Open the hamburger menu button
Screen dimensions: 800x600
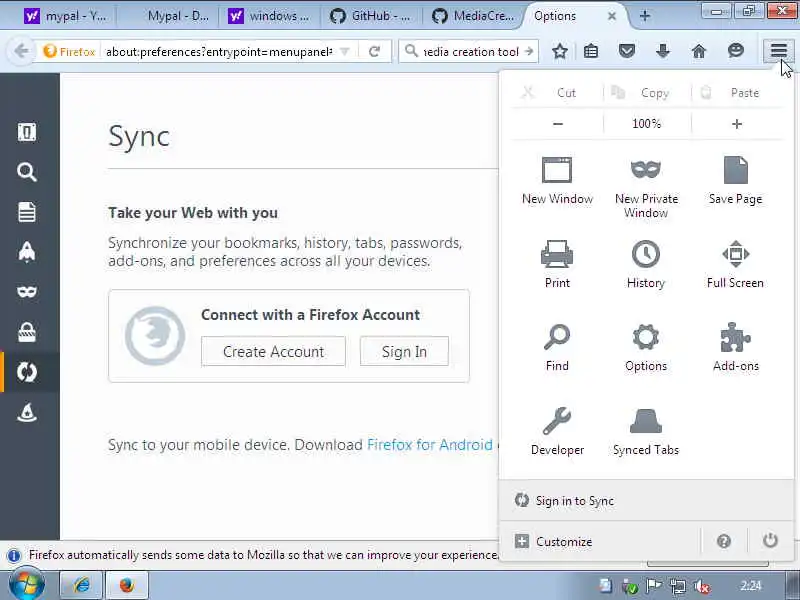[779, 51]
